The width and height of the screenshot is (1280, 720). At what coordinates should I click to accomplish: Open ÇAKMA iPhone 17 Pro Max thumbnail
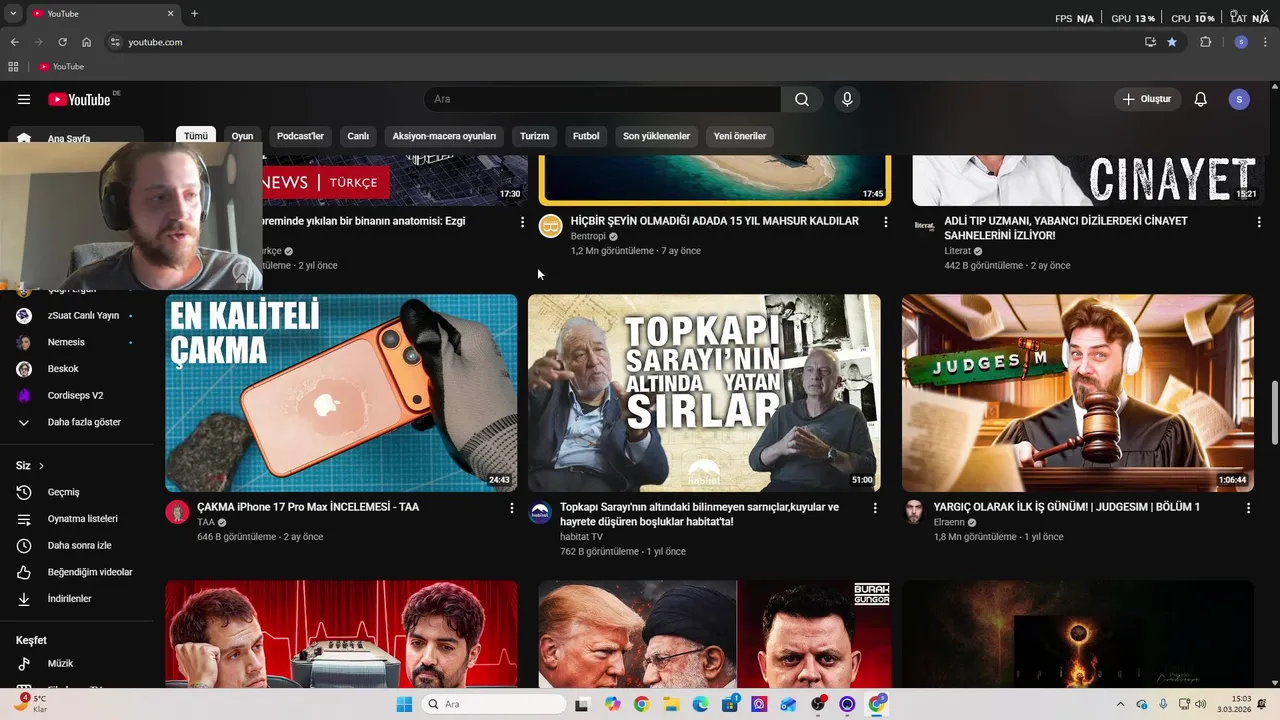click(341, 393)
